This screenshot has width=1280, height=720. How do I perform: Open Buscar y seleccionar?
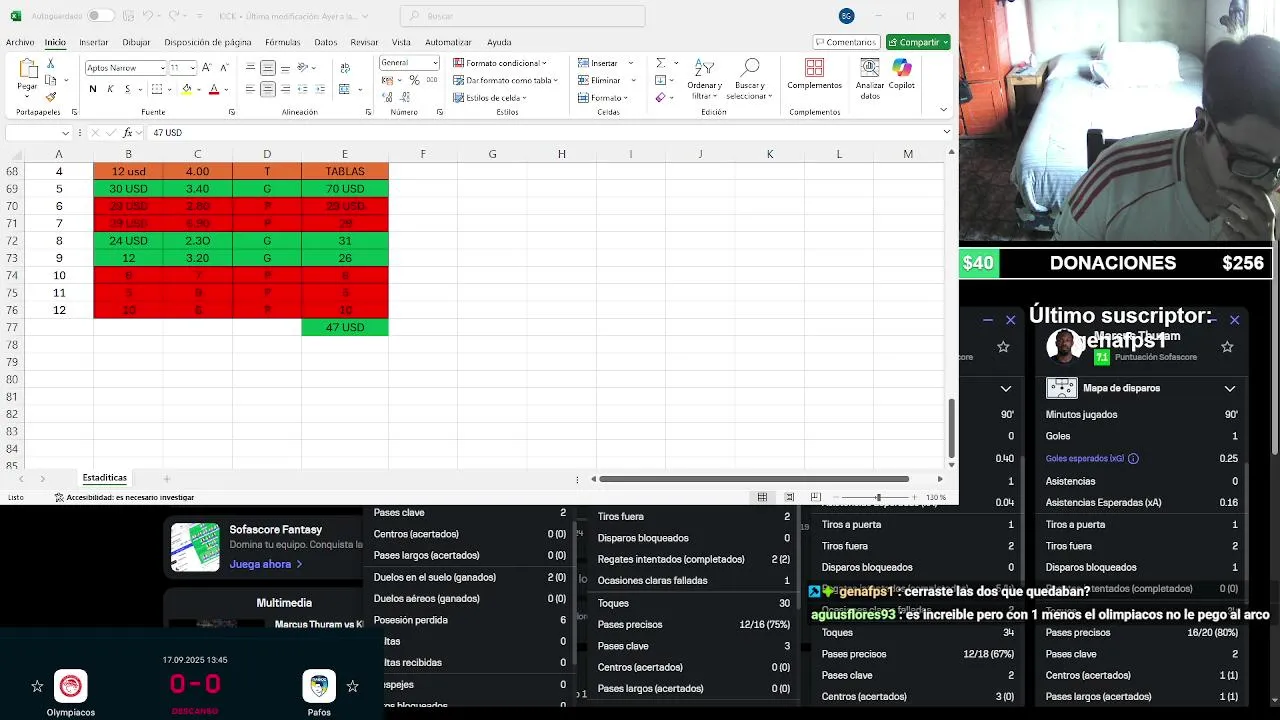pyautogui.click(x=750, y=78)
